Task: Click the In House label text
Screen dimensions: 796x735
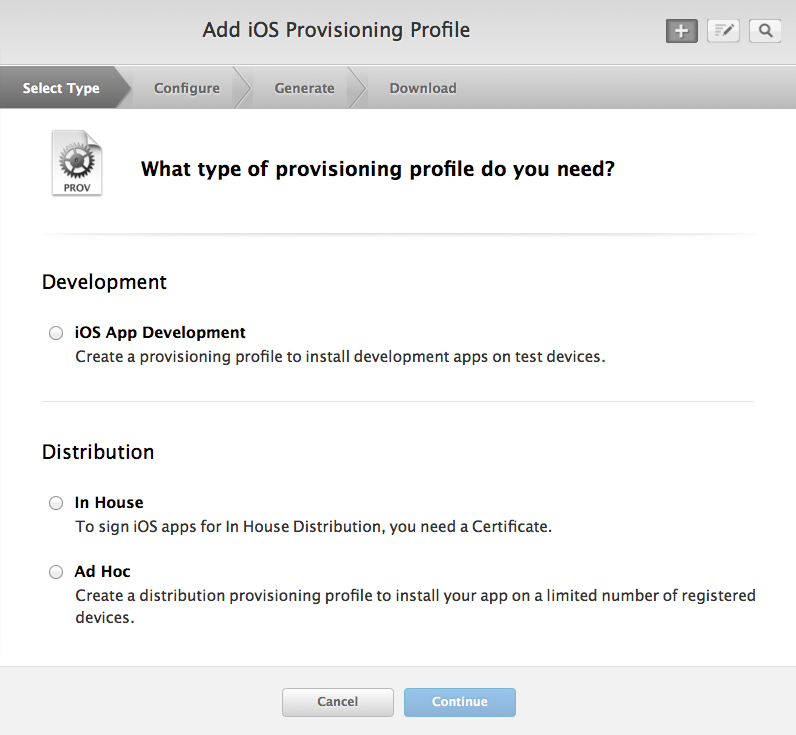Action: point(109,503)
